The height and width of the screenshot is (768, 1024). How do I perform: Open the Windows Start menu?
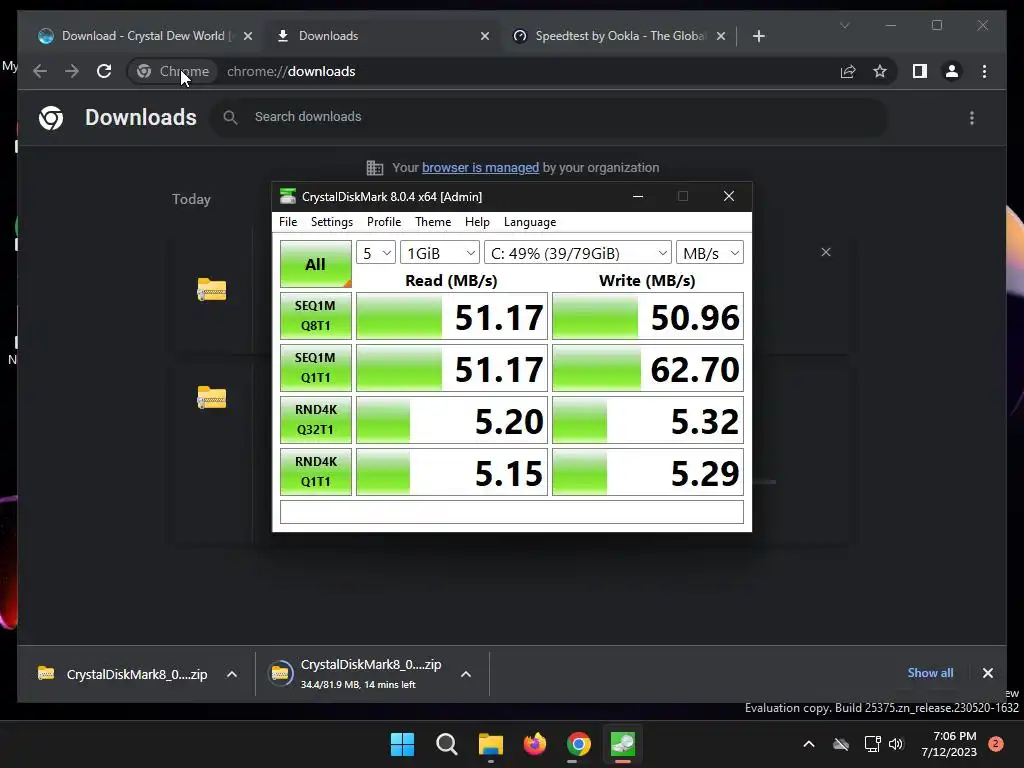(402, 744)
